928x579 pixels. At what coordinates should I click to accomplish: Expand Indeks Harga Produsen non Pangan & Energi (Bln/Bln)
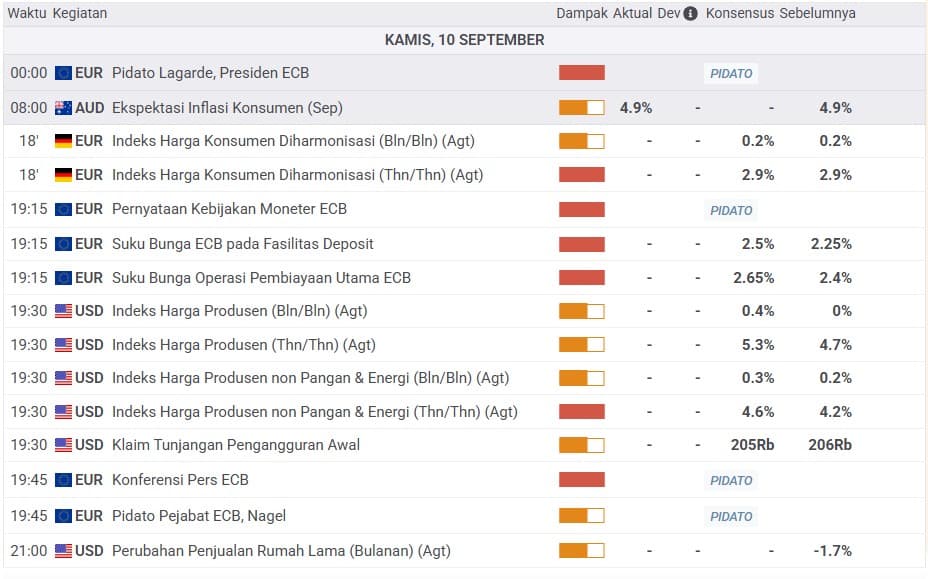tap(464, 378)
